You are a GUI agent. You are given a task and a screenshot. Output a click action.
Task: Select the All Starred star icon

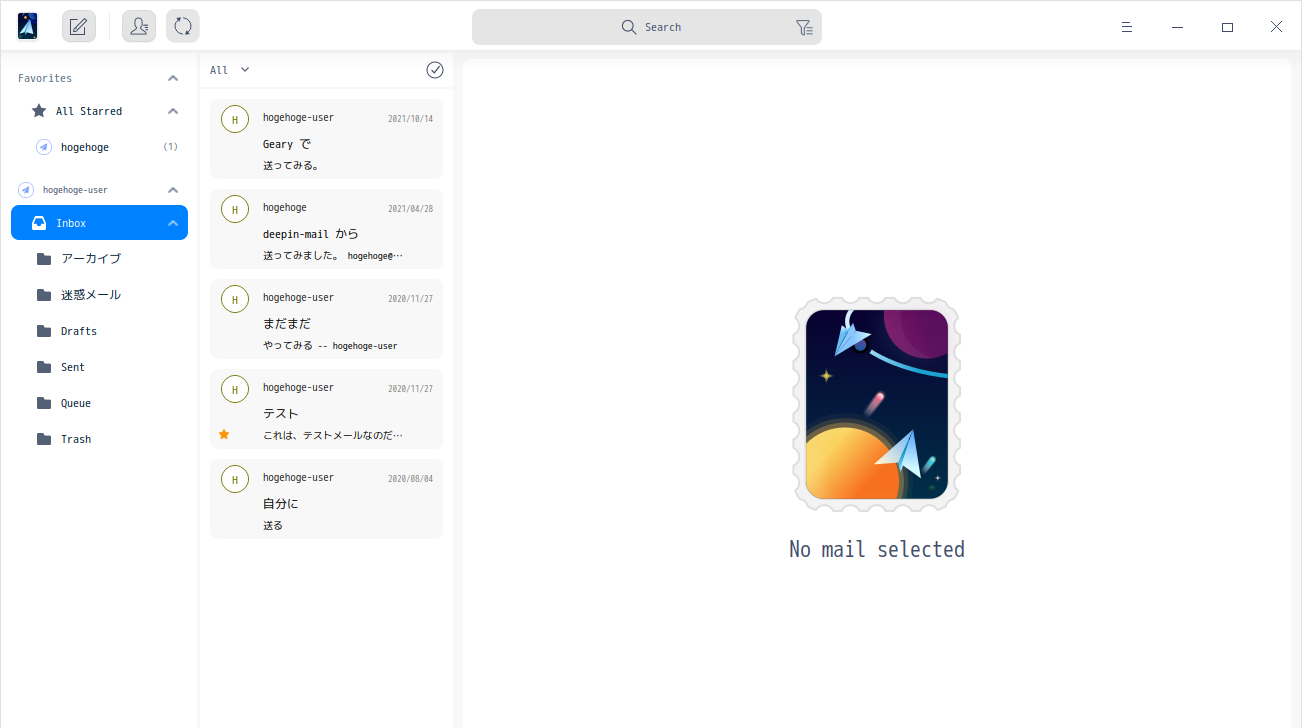(x=39, y=111)
